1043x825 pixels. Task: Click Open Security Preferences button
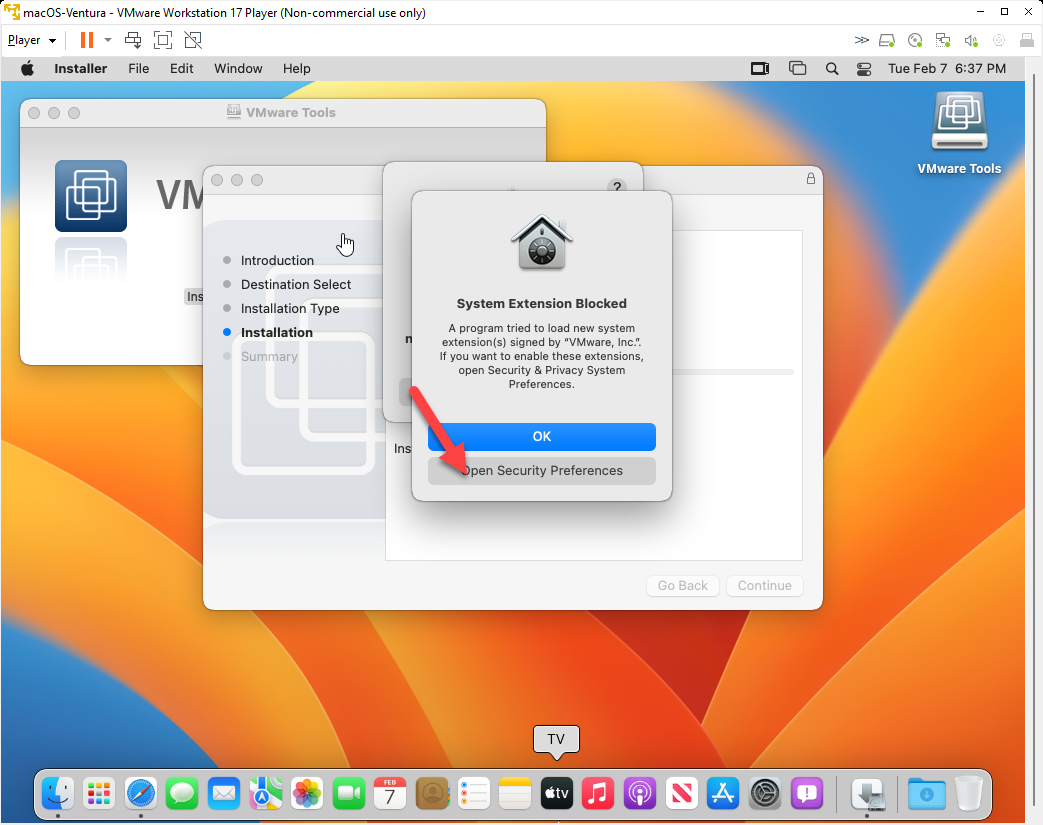click(x=541, y=471)
